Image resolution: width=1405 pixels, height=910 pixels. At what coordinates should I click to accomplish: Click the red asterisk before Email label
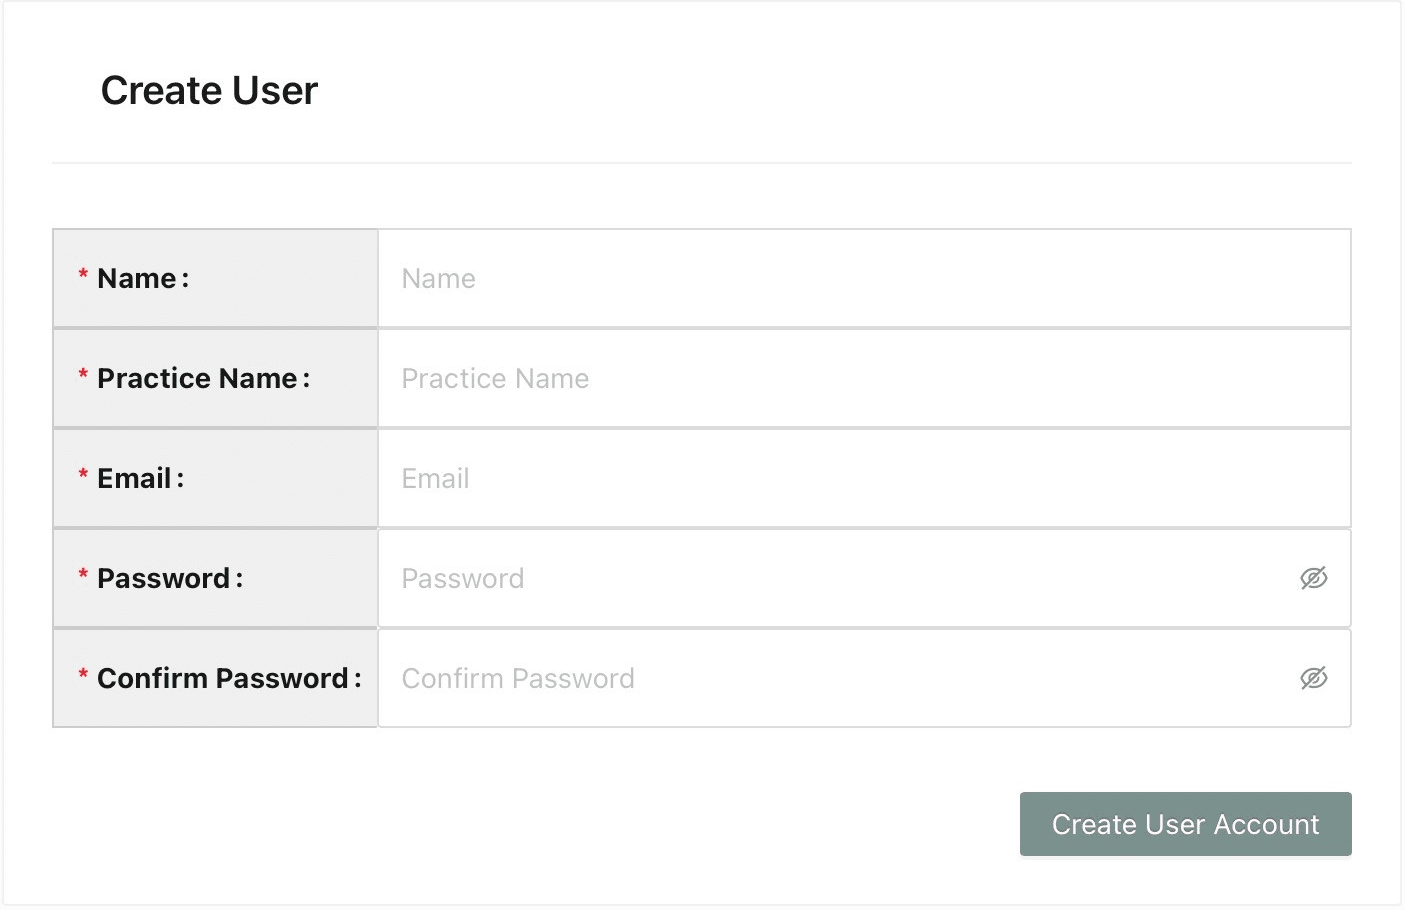click(83, 475)
